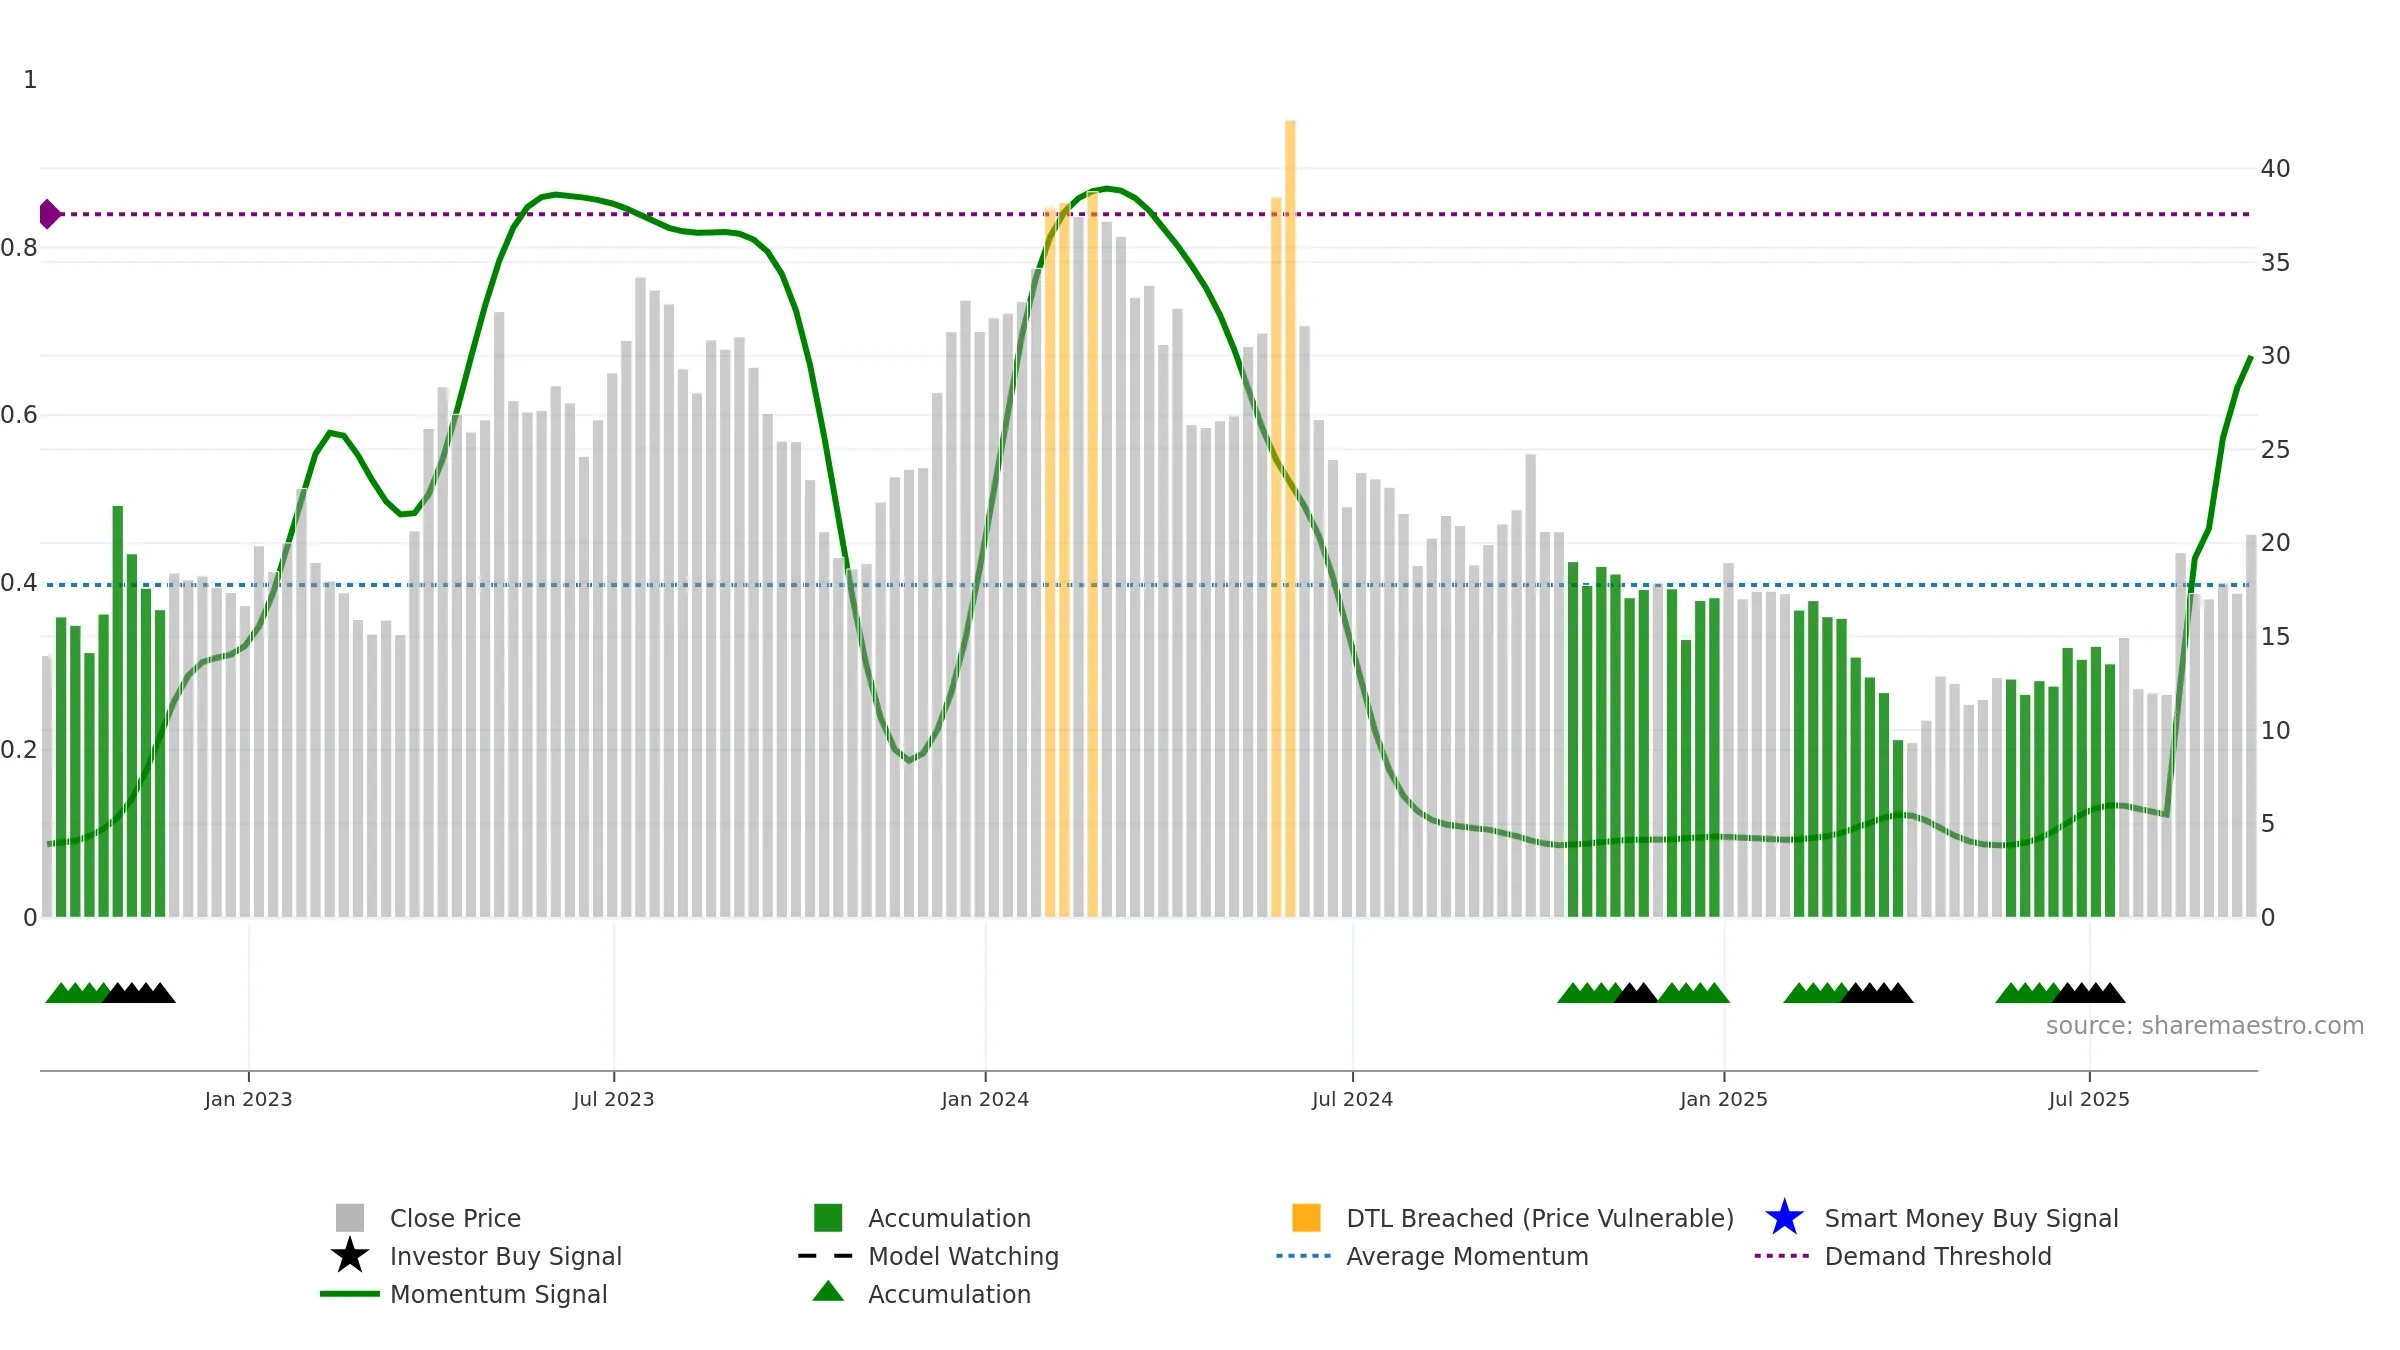This screenshot has width=2400, height=1350.
Task: Click the black Investor Buy Signal star
Action: [350, 1255]
